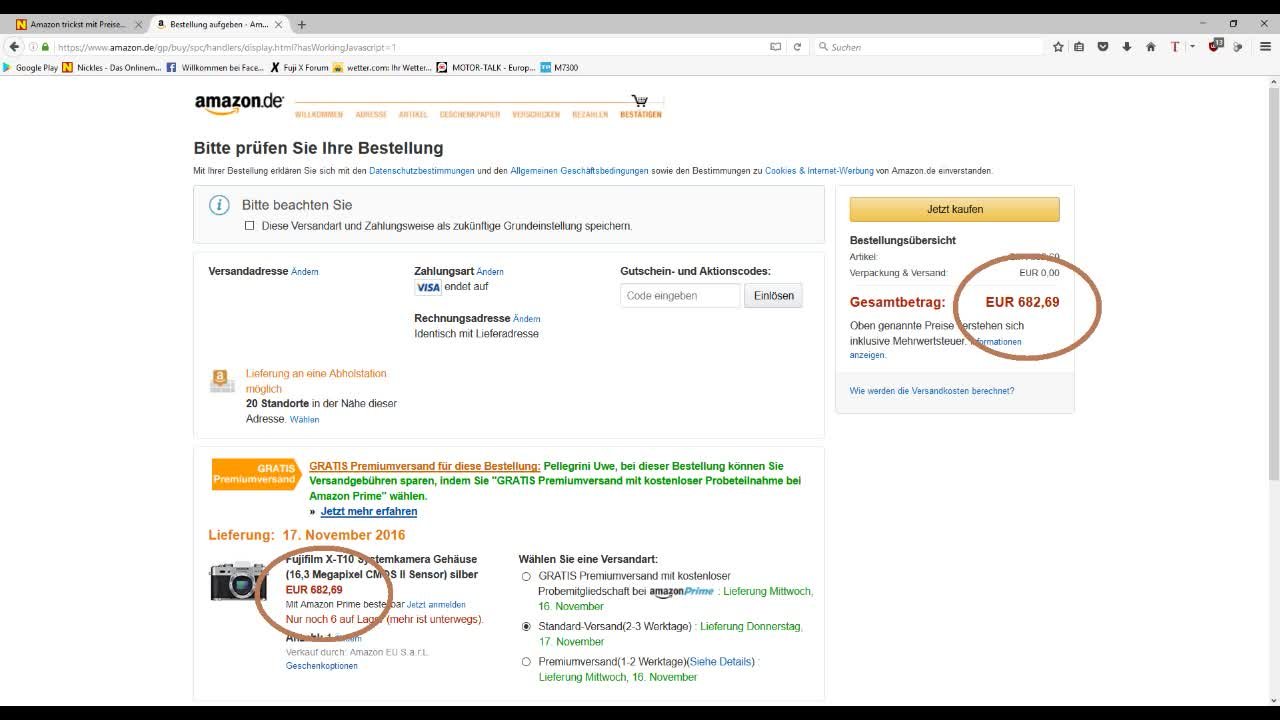
Task: Click the extension icon left of hamburger menu
Action: click(1238, 47)
